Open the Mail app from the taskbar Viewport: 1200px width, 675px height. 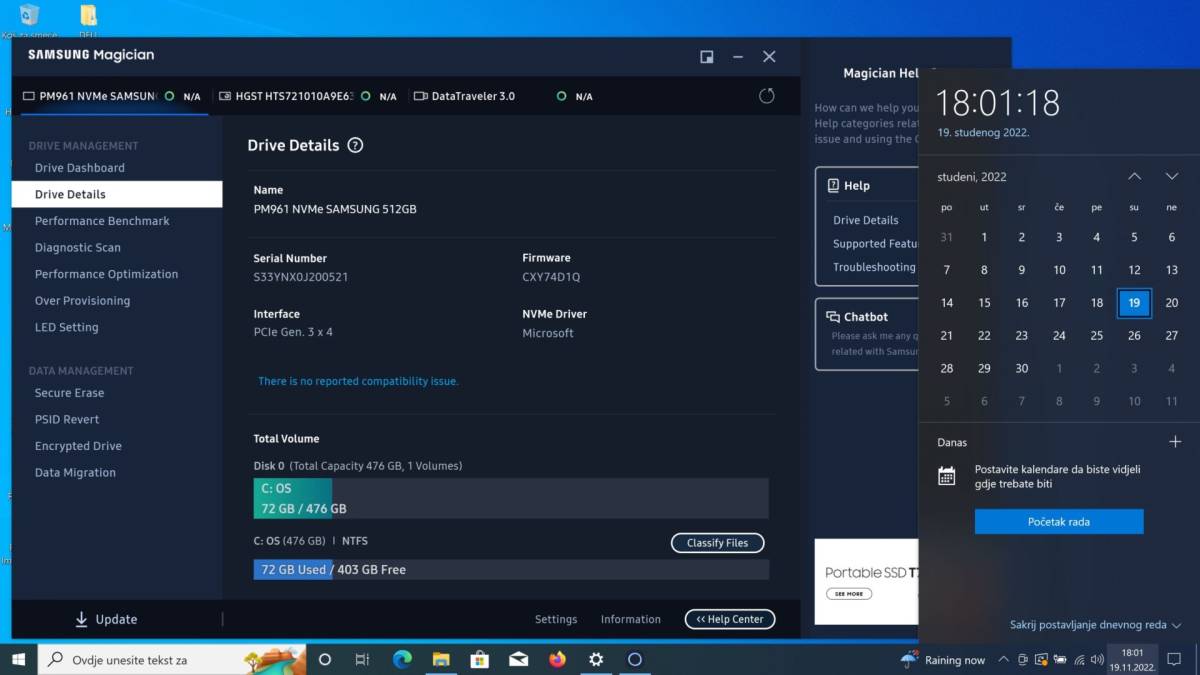coord(519,659)
